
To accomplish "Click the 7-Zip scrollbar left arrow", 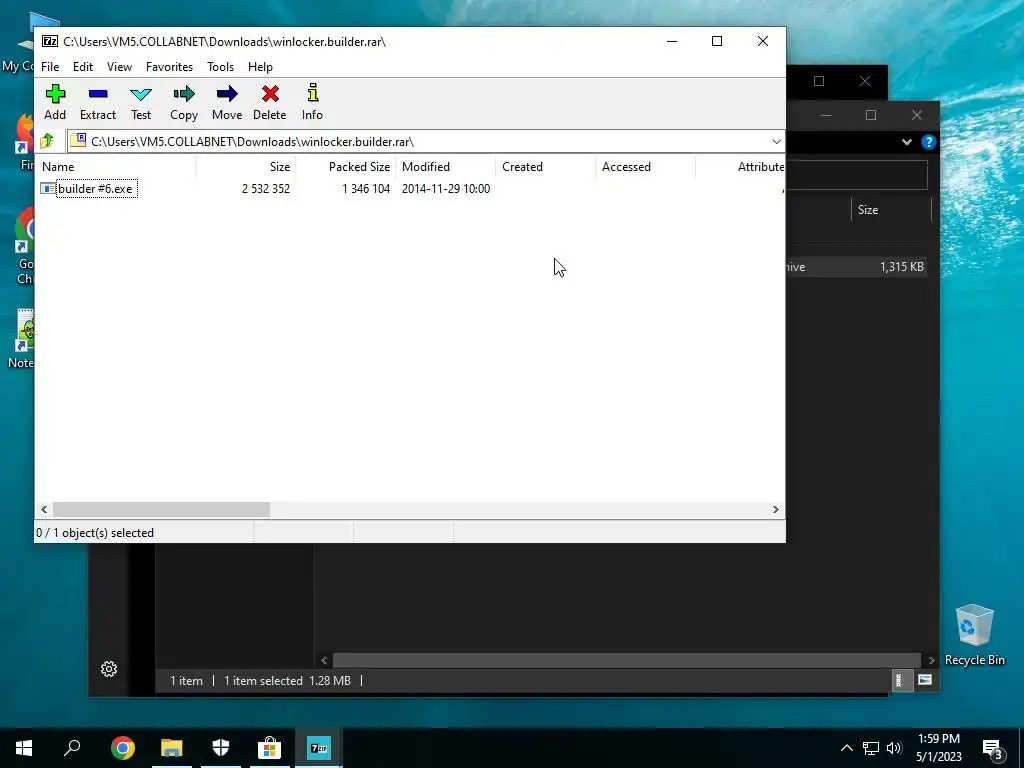I will click(x=44, y=509).
